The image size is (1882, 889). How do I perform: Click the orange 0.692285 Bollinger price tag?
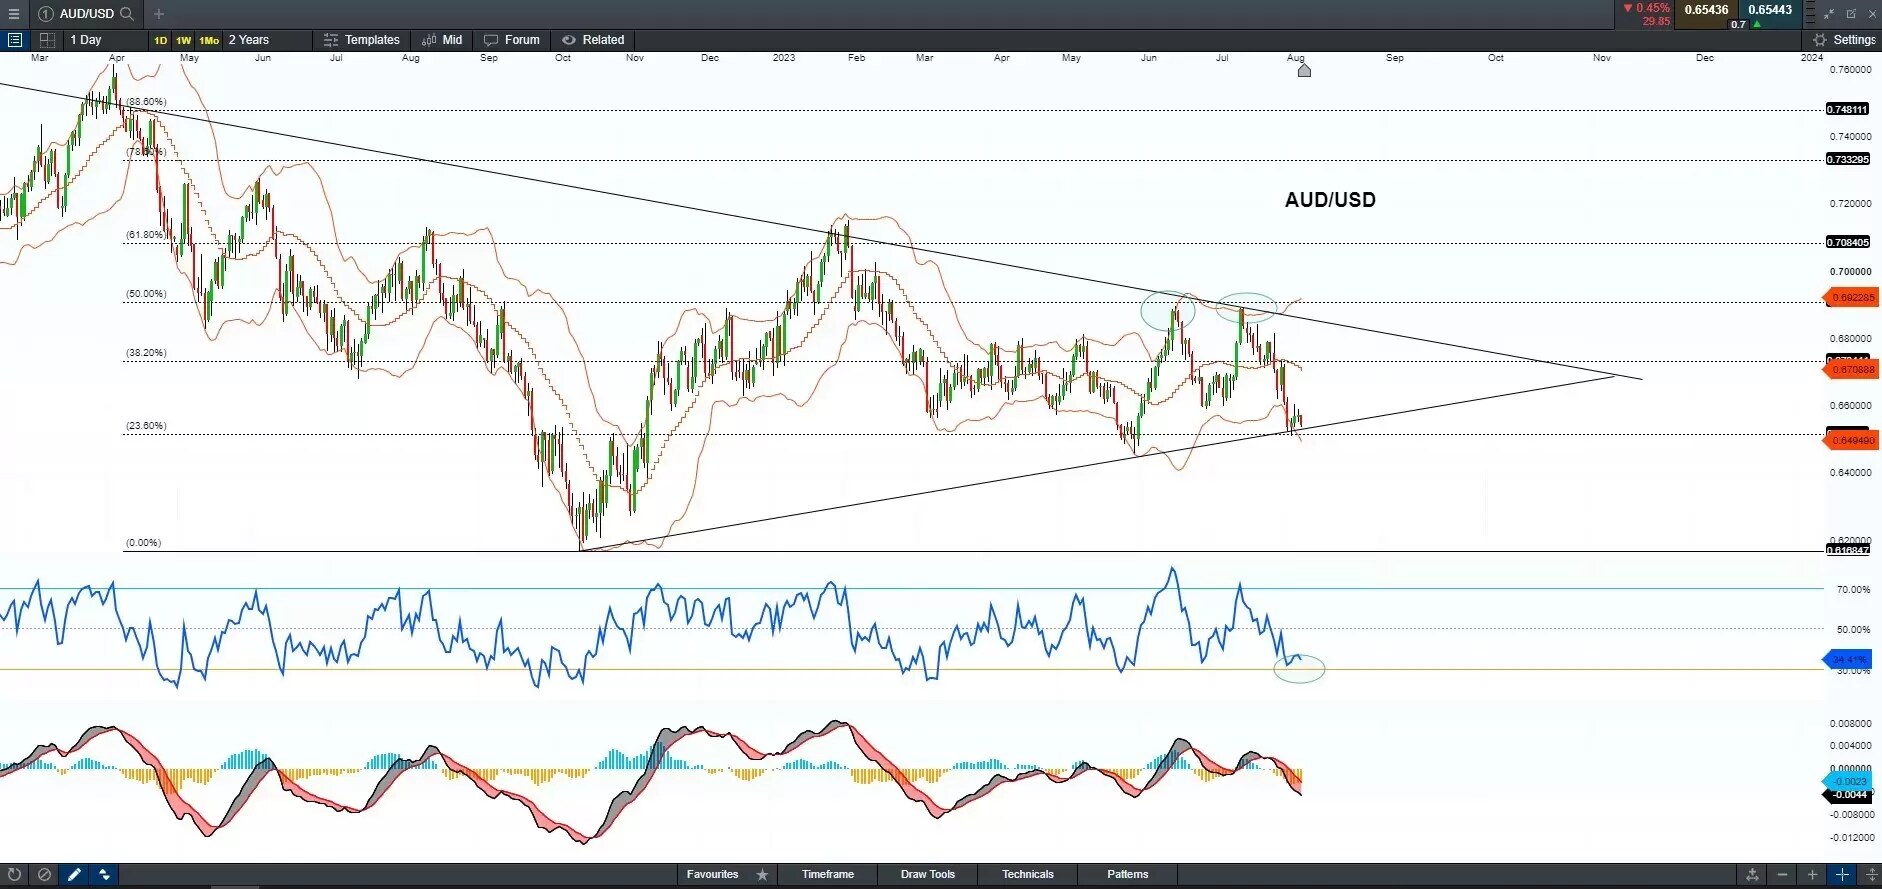click(1851, 298)
